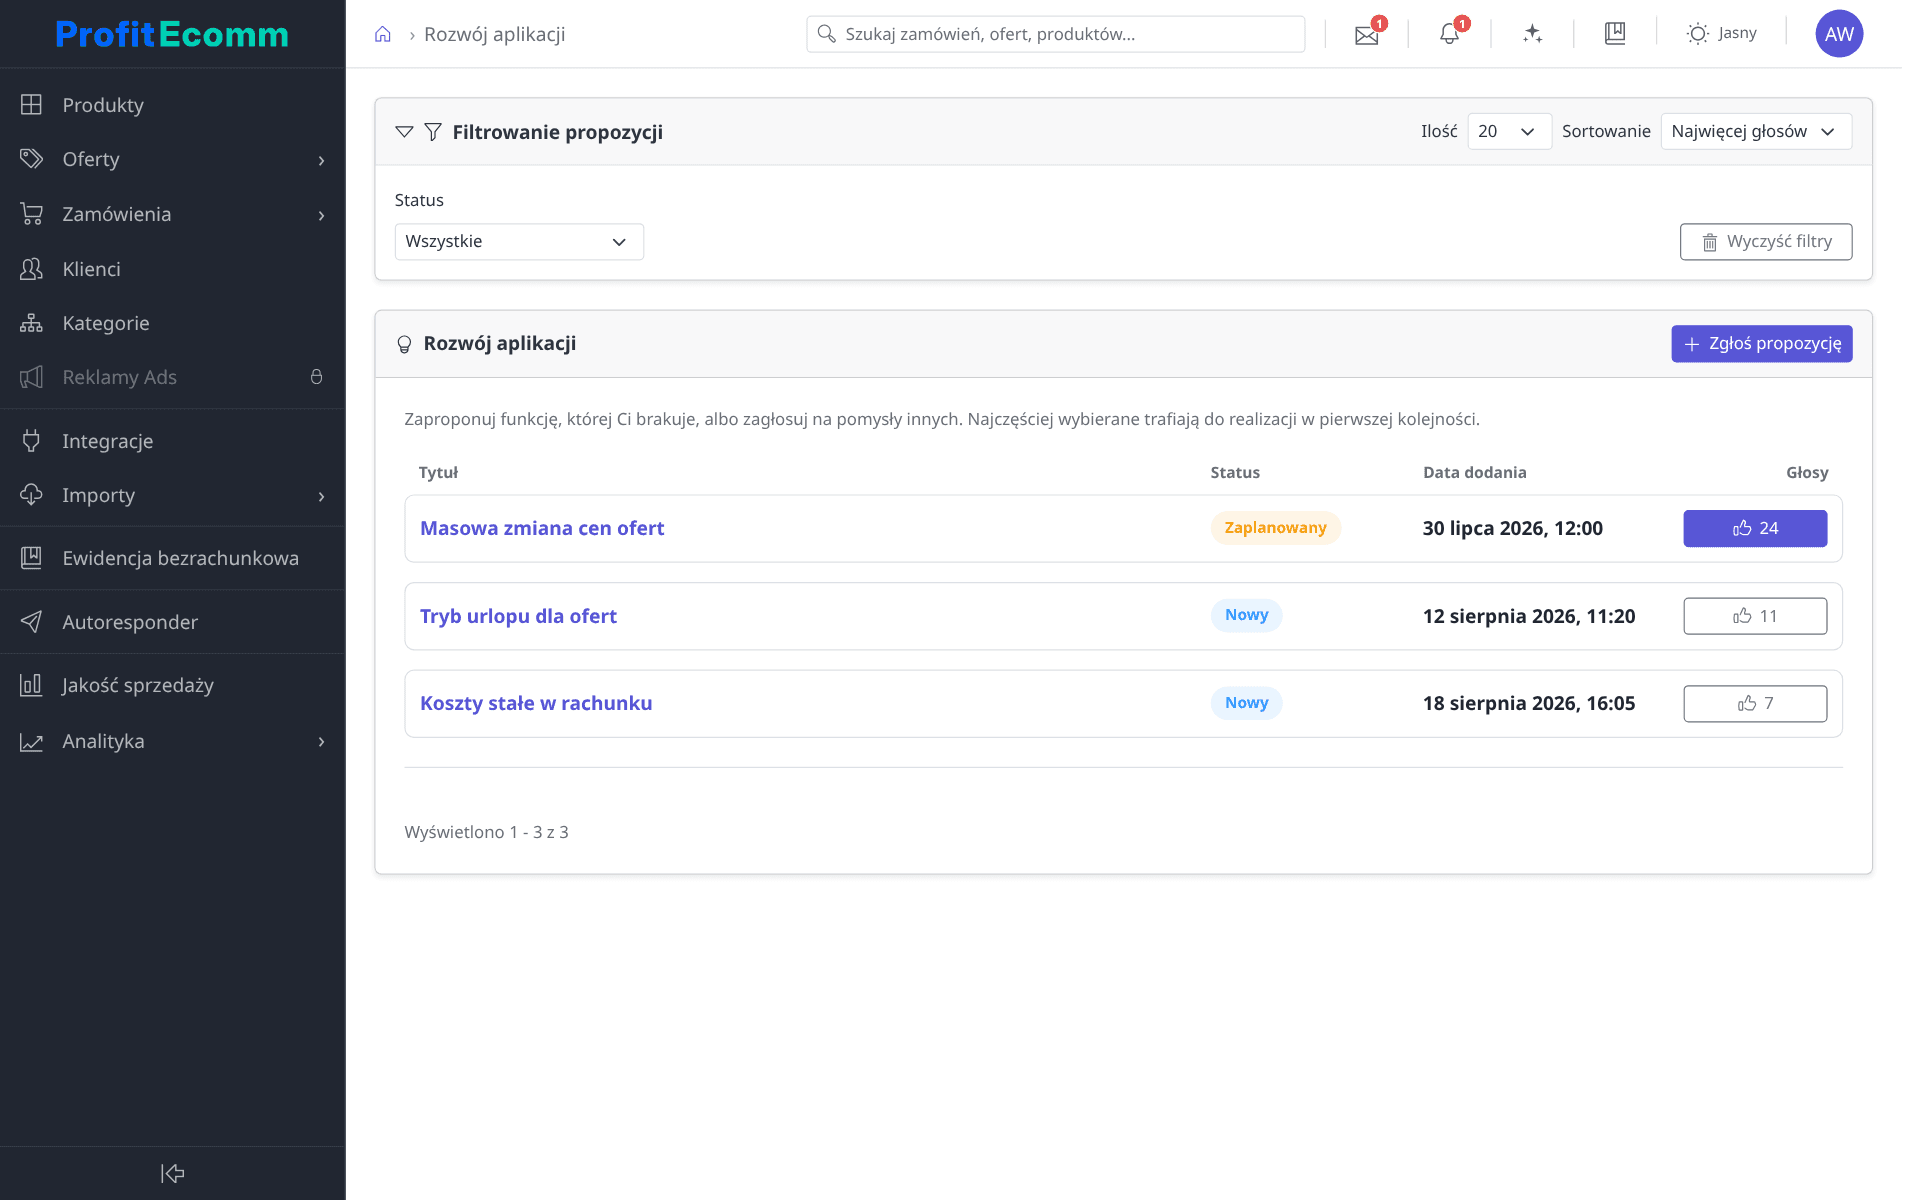Focus the Szukaj zamówień search field

(1055, 34)
